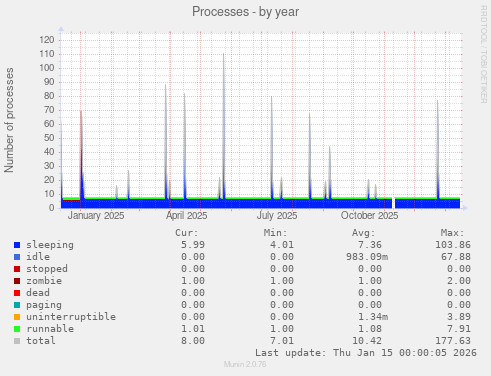Select the 'total' legend label
This screenshot has height=376, width=491.
41,341
